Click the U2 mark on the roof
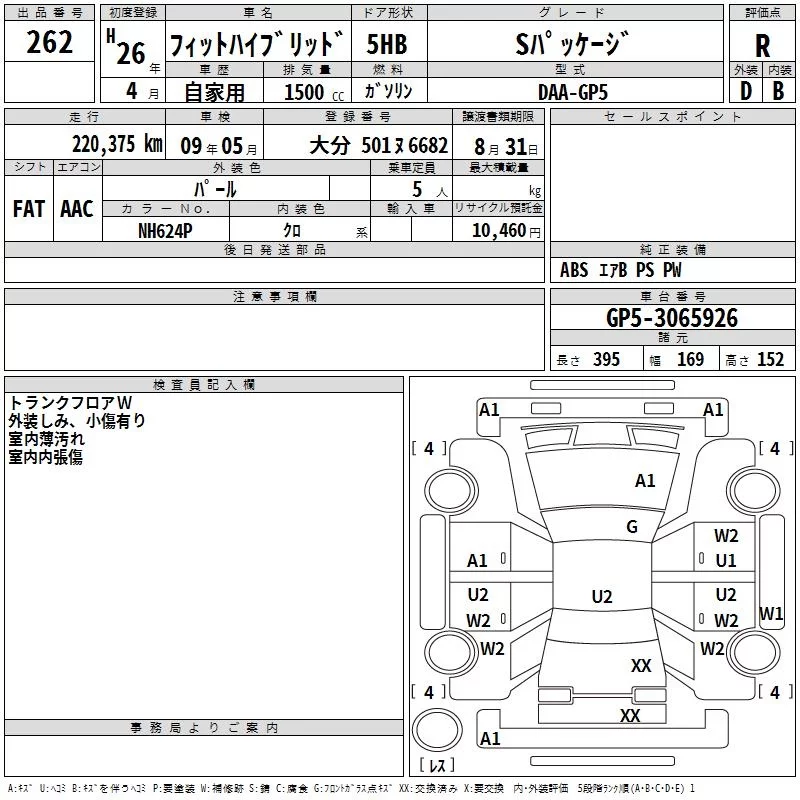 click(602, 596)
